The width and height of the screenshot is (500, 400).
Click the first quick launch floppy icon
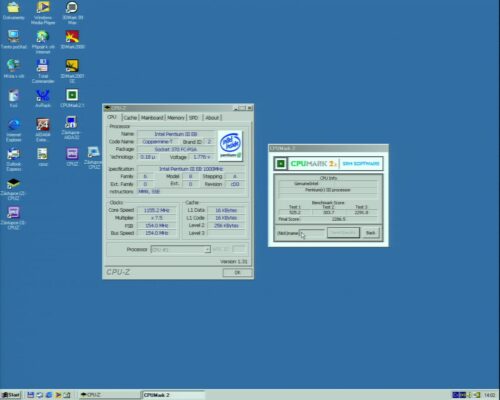pyautogui.click(x=31, y=395)
